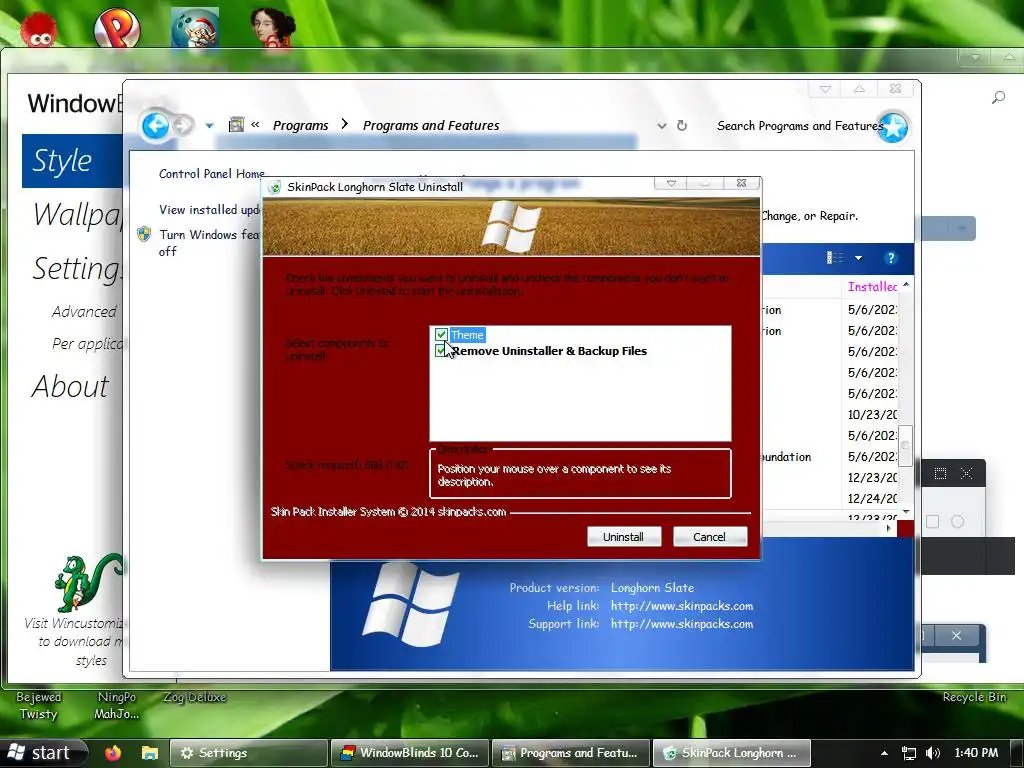Expand the address bar history dropdown
The height and width of the screenshot is (768, 1024).
pyautogui.click(x=662, y=125)
